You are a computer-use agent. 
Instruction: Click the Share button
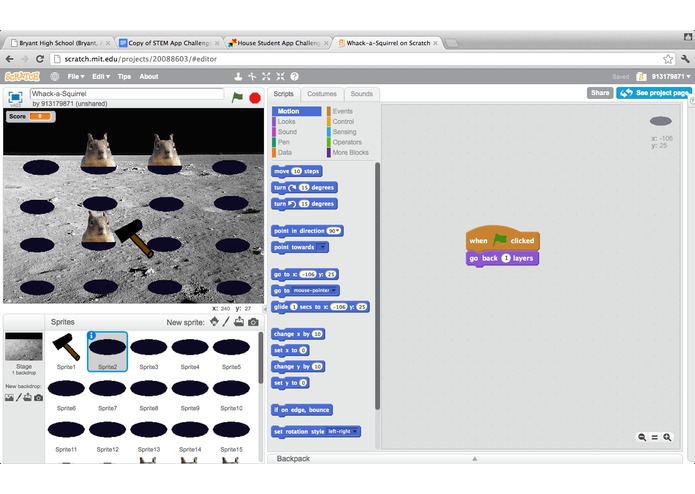(x=600, y=93)
